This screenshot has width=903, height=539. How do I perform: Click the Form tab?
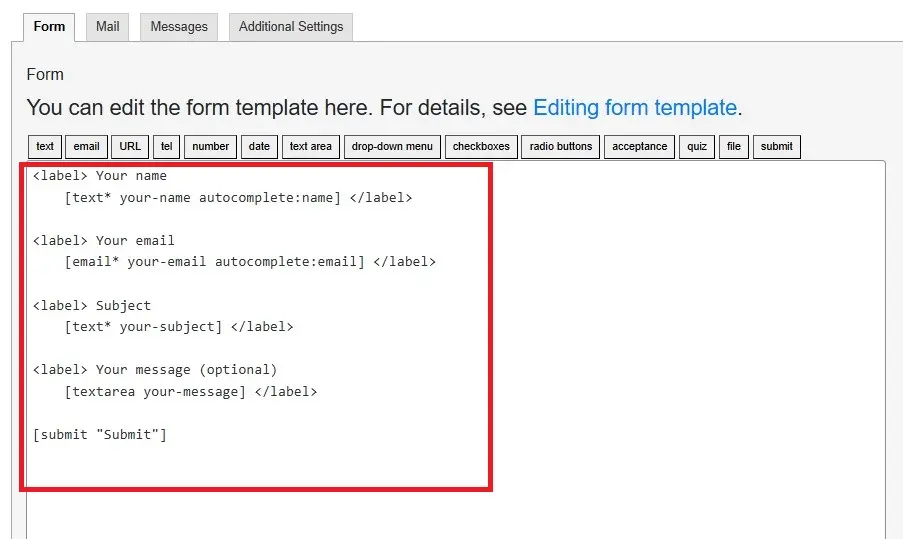click(49, 27)
